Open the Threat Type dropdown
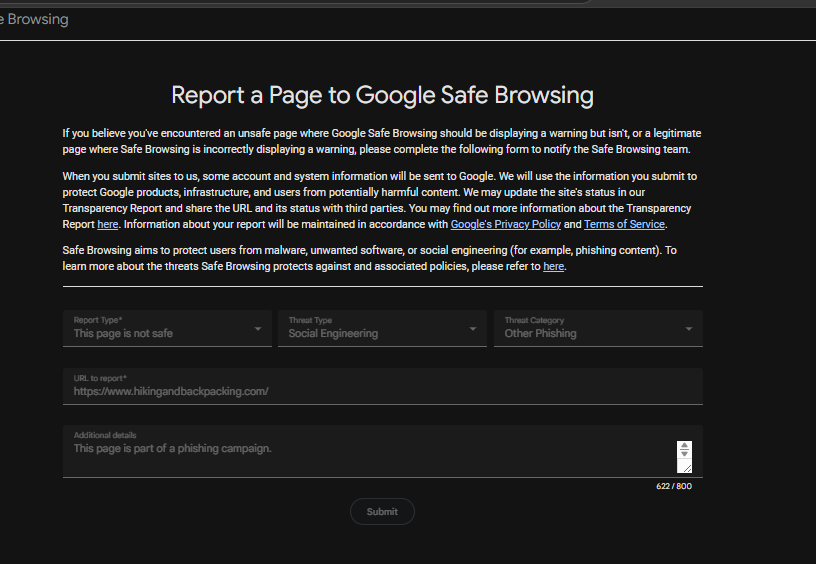 point(382,328)
